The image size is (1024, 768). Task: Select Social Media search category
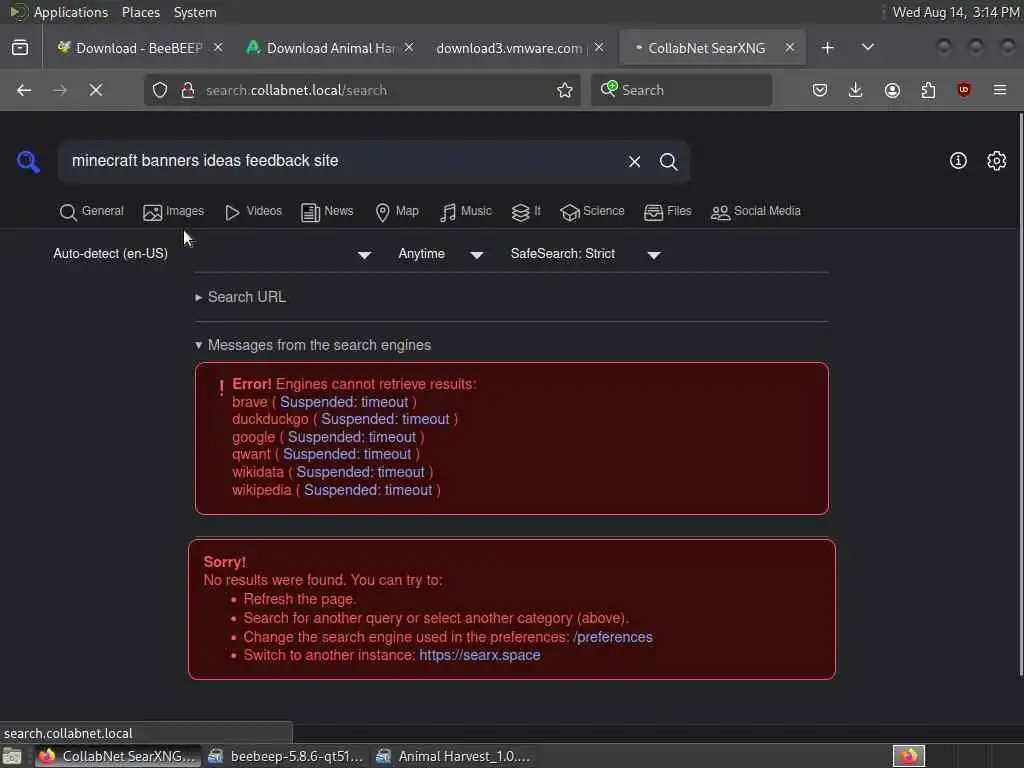[756, 212]
